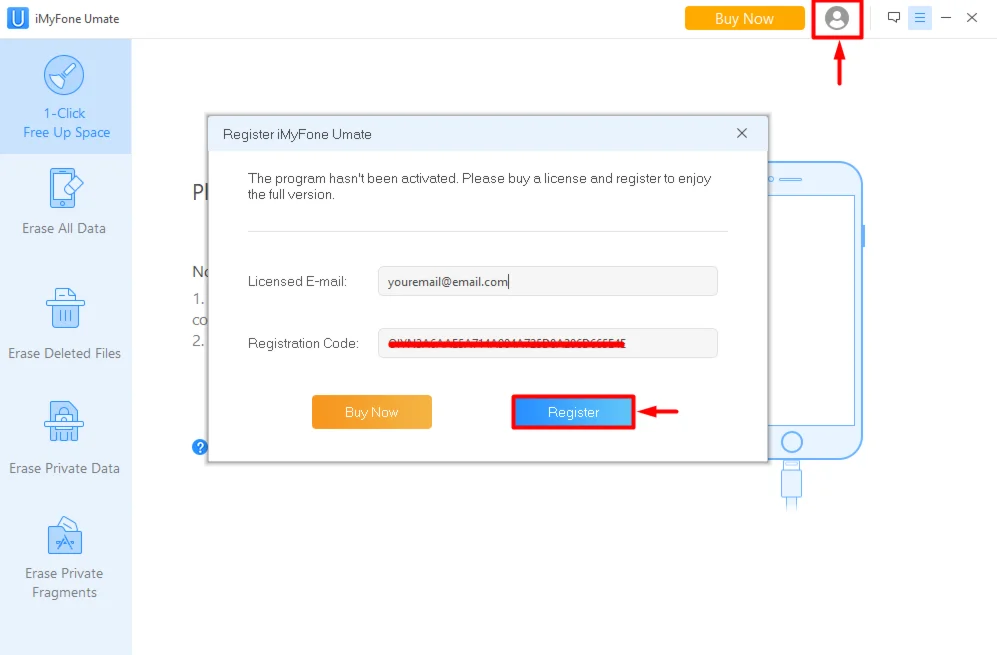This screenshot has height=655, width=997.
Task: Focus the Licensed E-mail field
Action: click(547, 281)
